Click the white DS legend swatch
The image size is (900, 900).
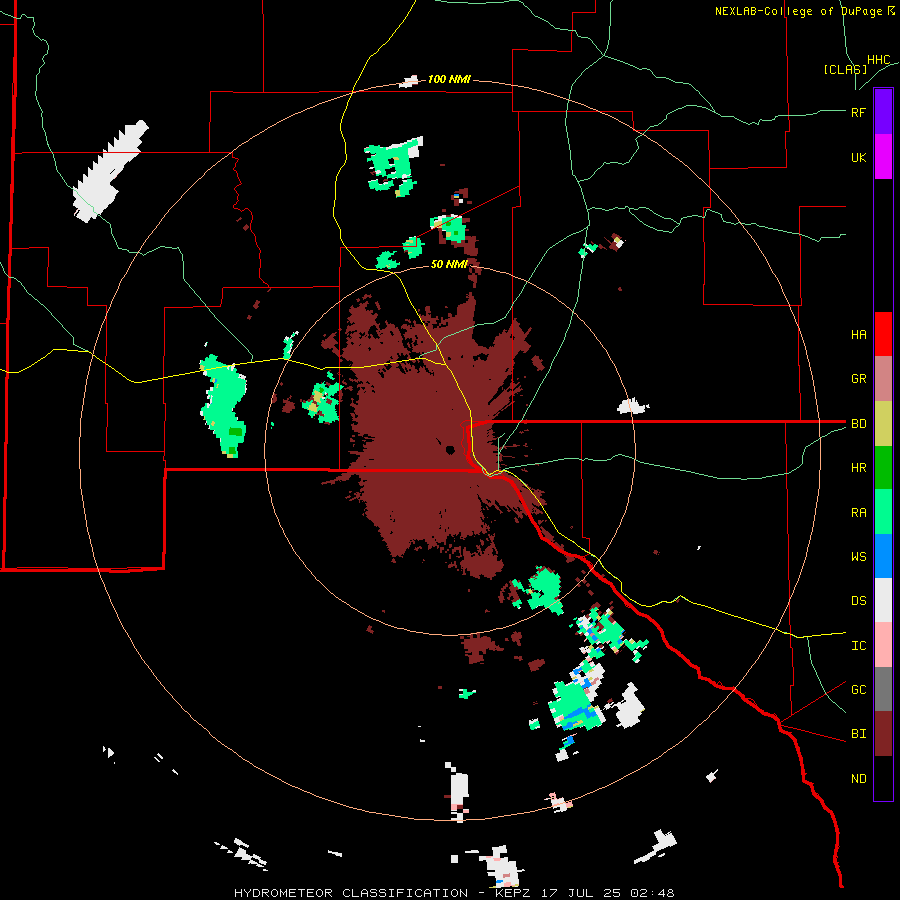pos(883,600)
